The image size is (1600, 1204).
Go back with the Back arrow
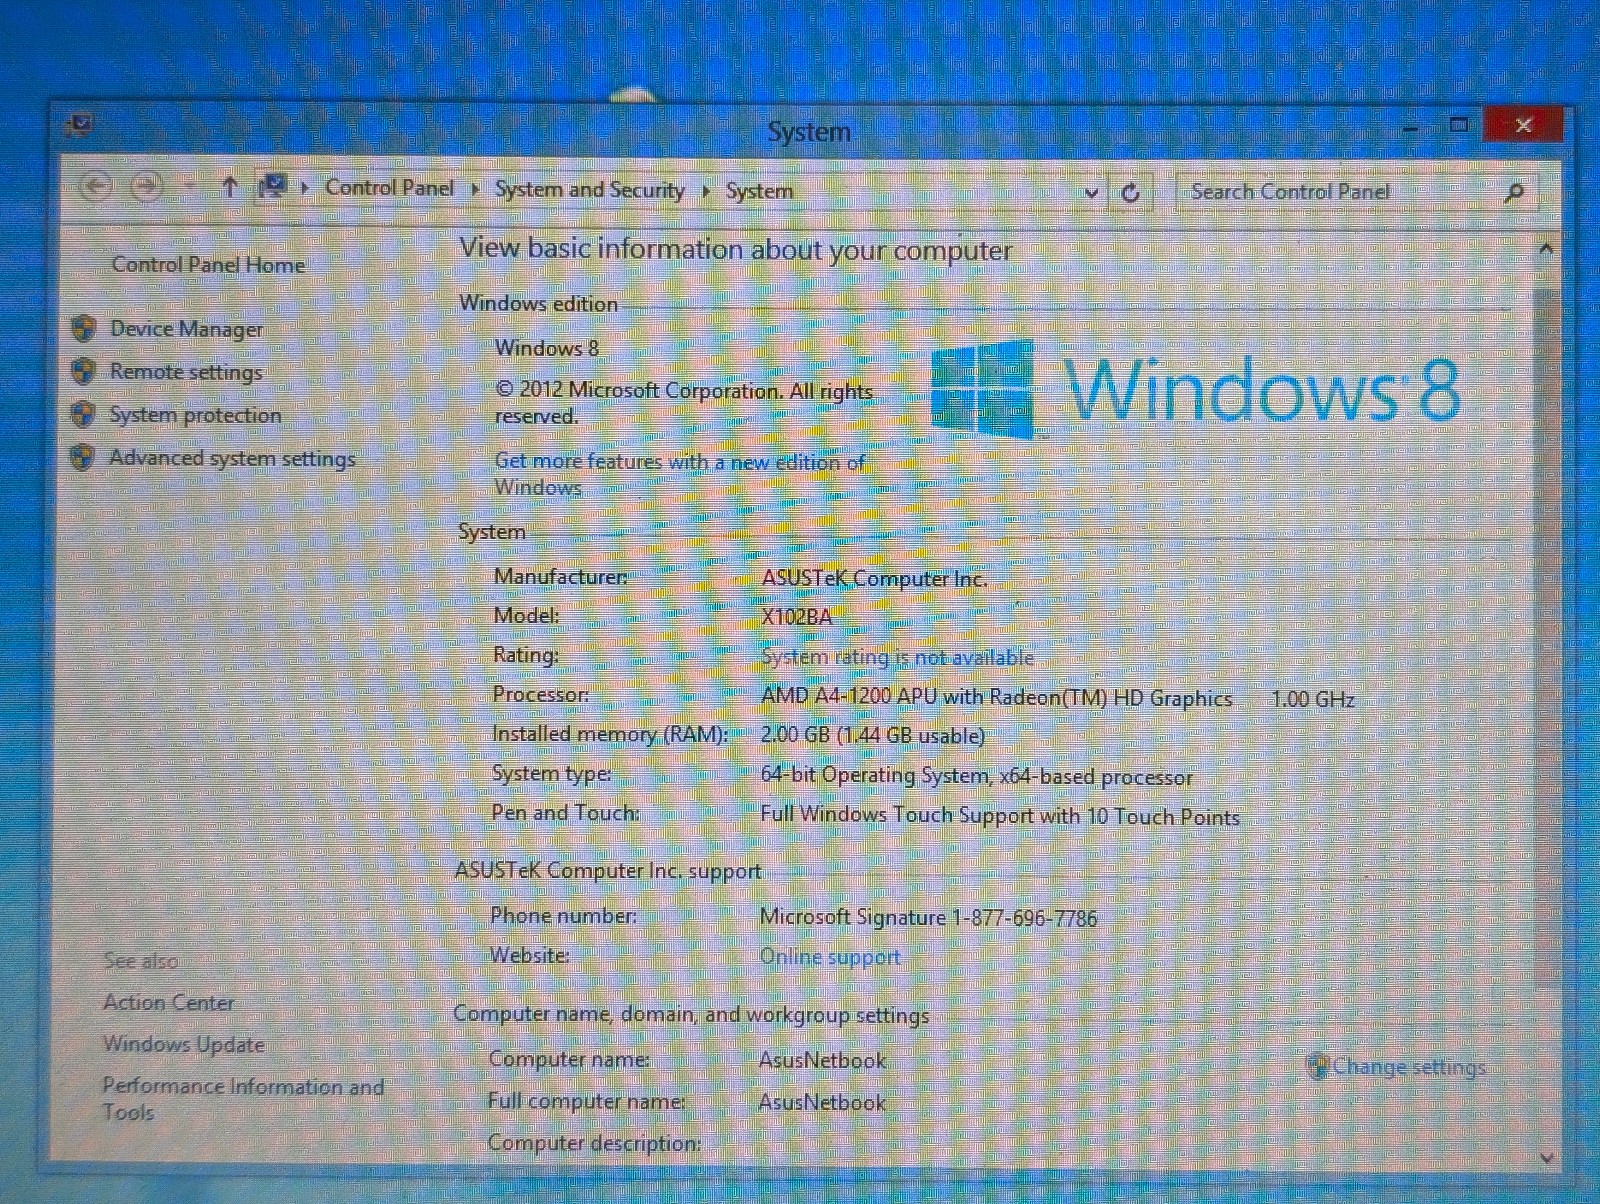click(x=95, y=186)
